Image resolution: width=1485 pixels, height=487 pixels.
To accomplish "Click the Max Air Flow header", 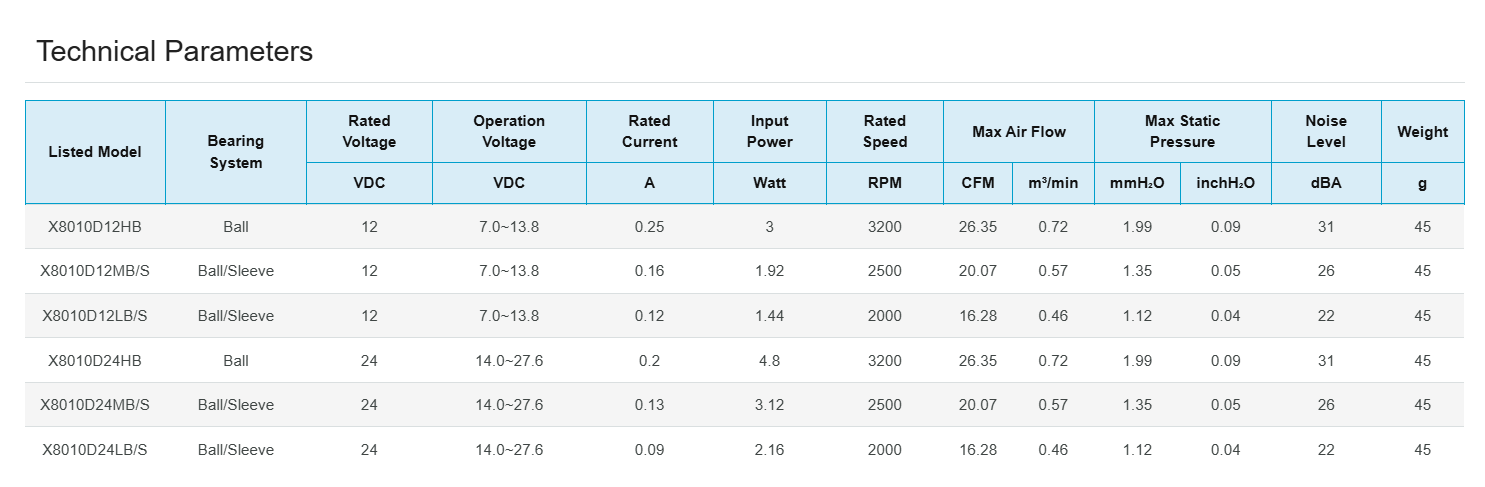I will [x=1019, y=132].
